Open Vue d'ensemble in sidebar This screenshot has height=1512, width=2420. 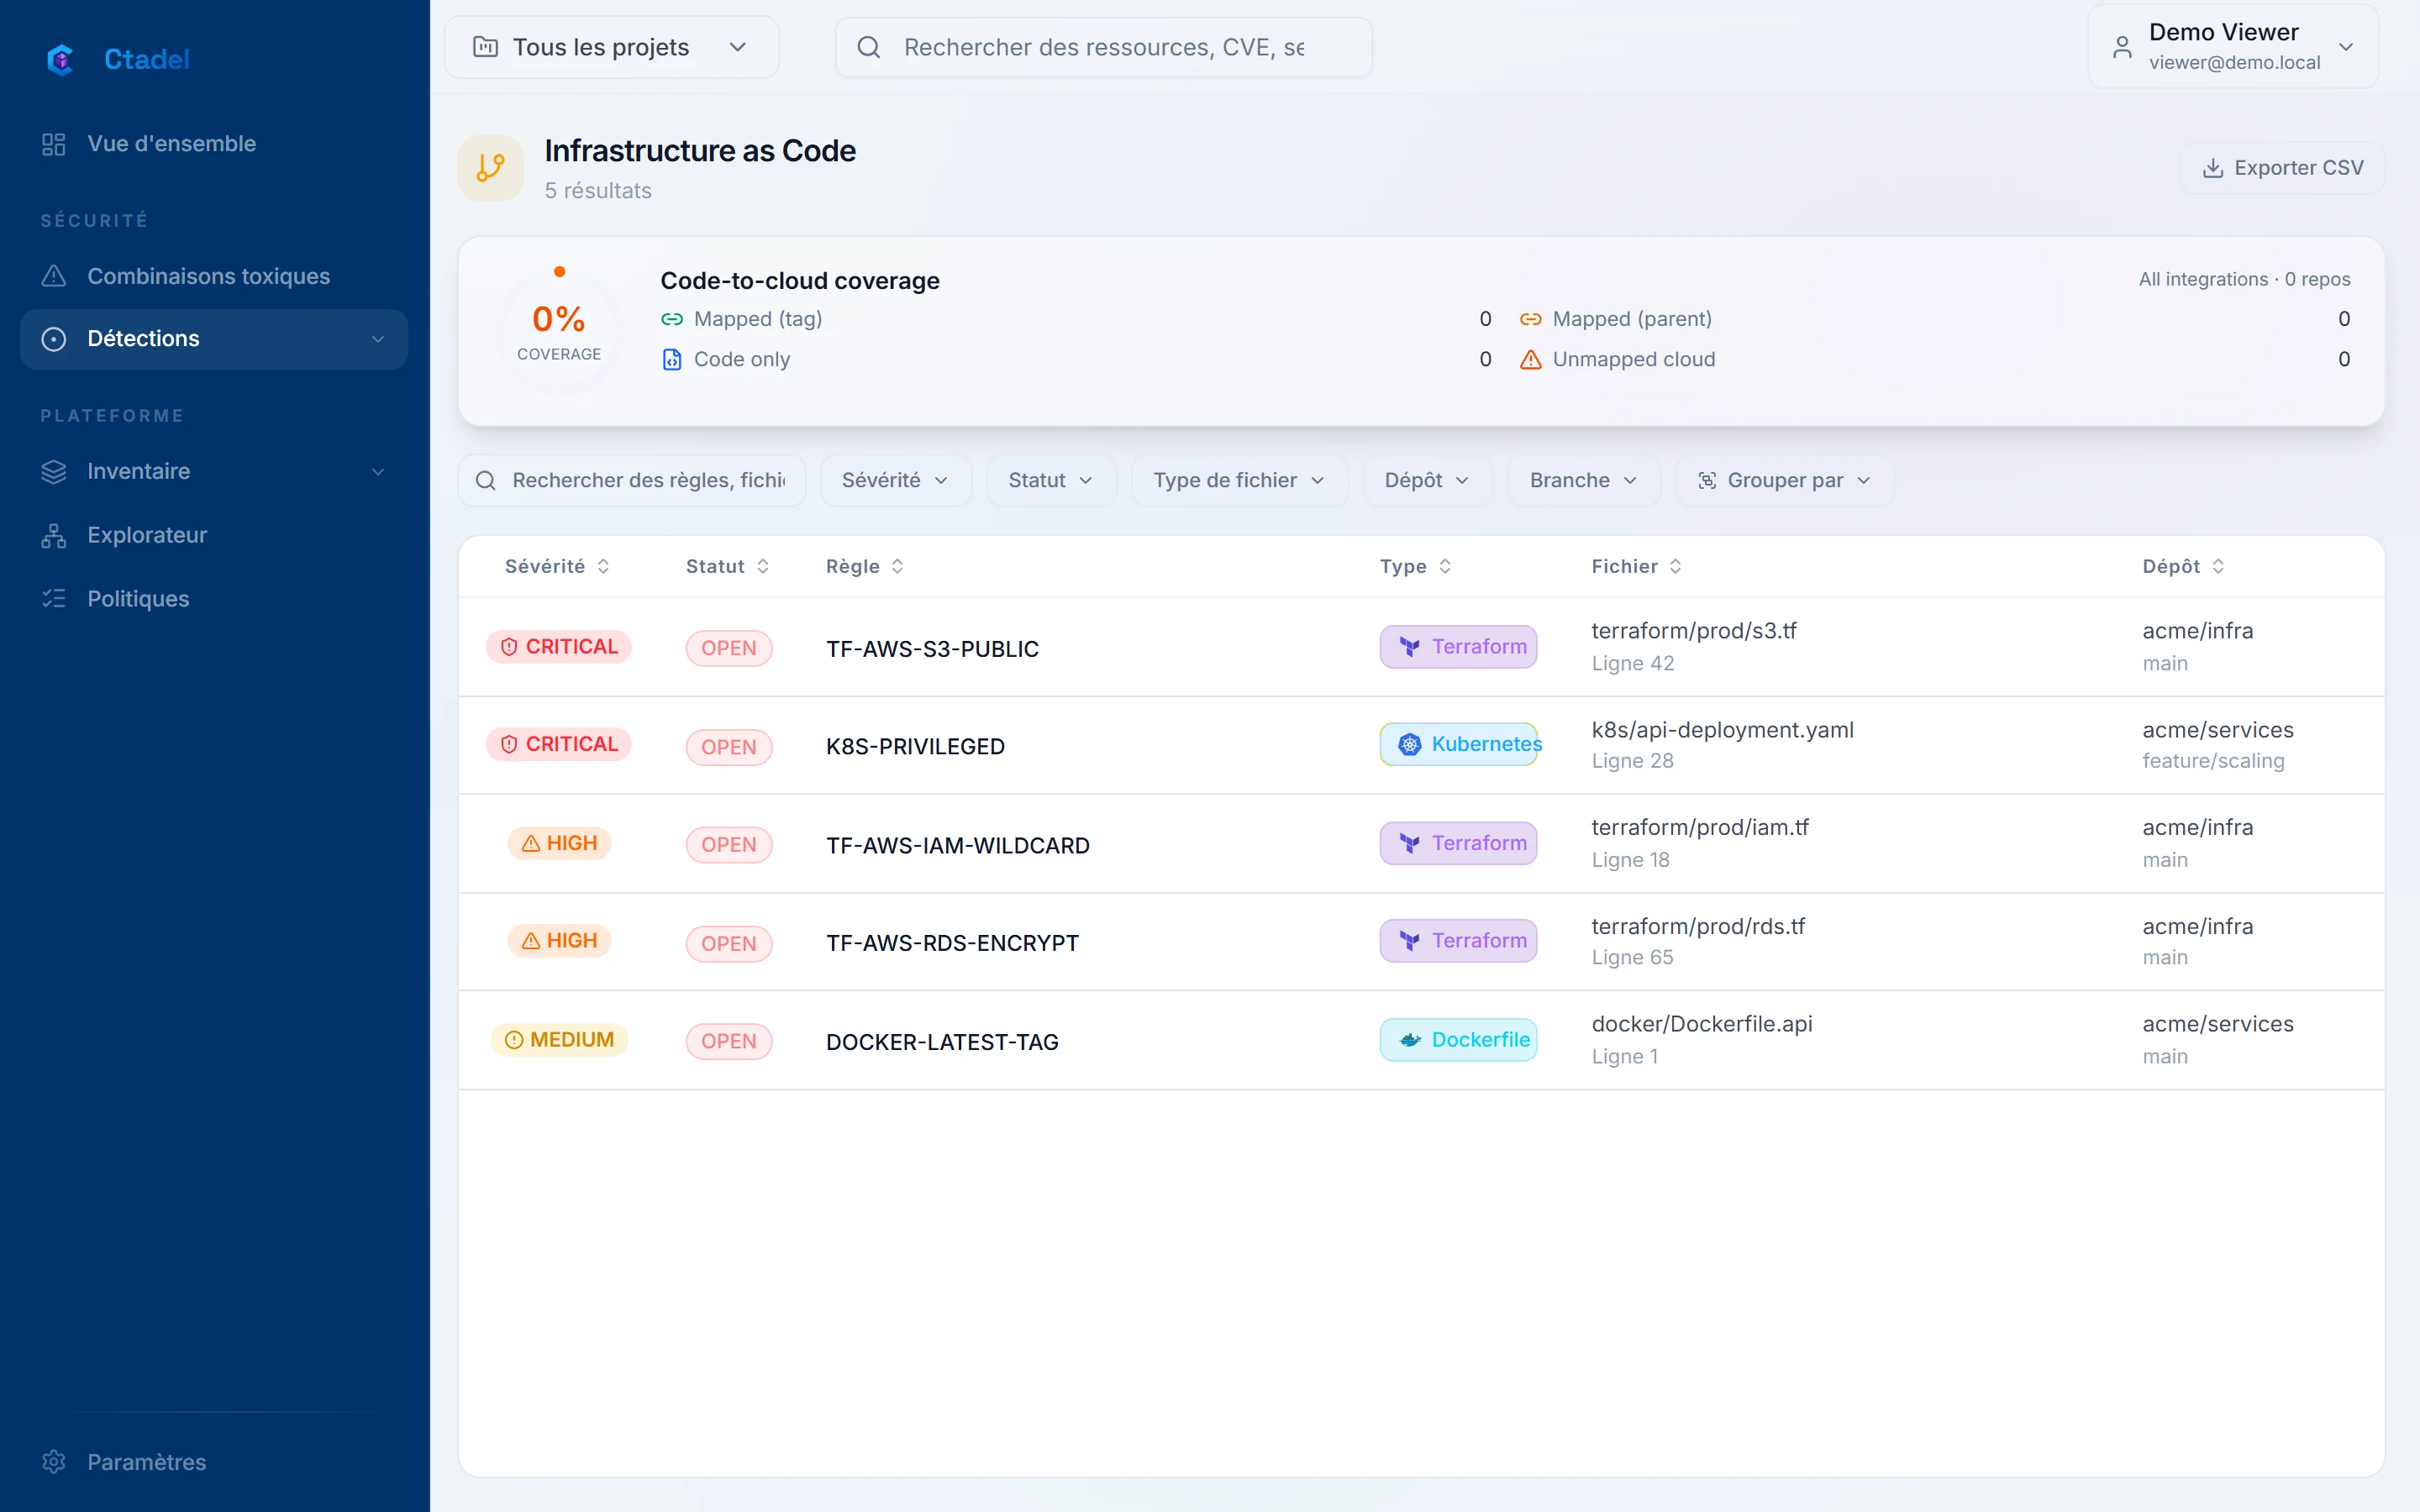214,144
